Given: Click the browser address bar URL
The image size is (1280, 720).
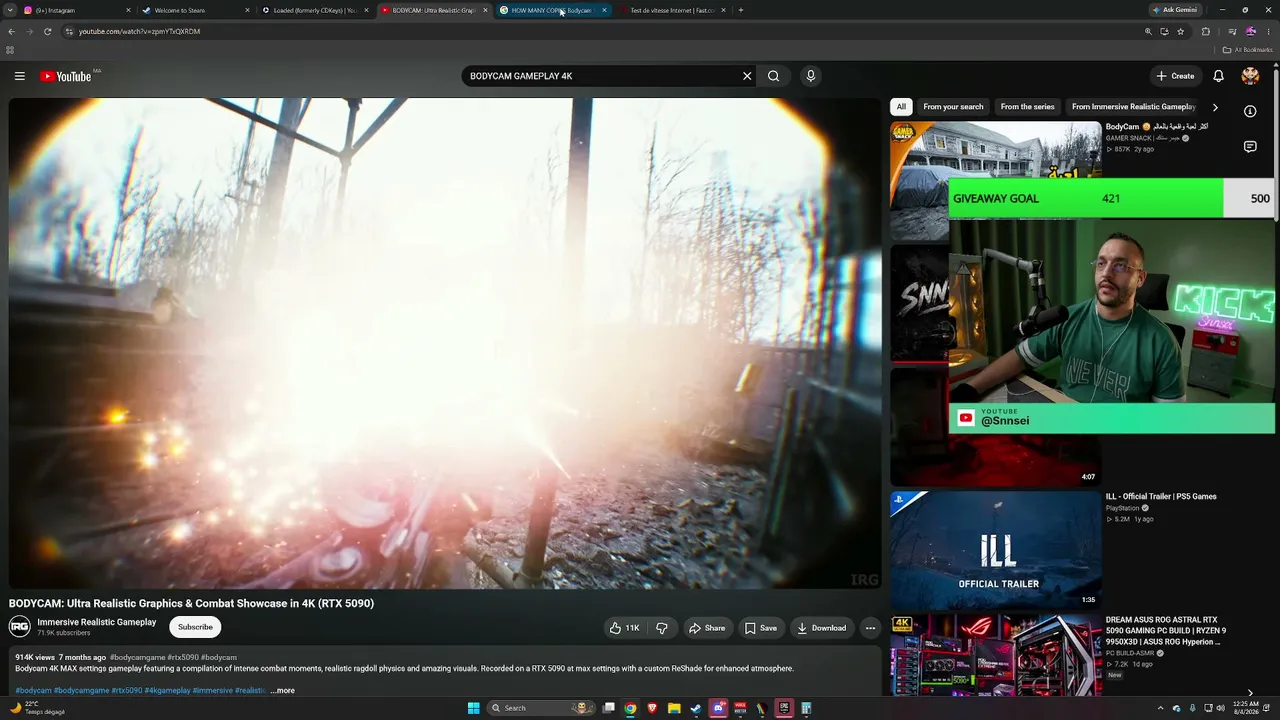Looking at the screenshot, I should (139, 32).
